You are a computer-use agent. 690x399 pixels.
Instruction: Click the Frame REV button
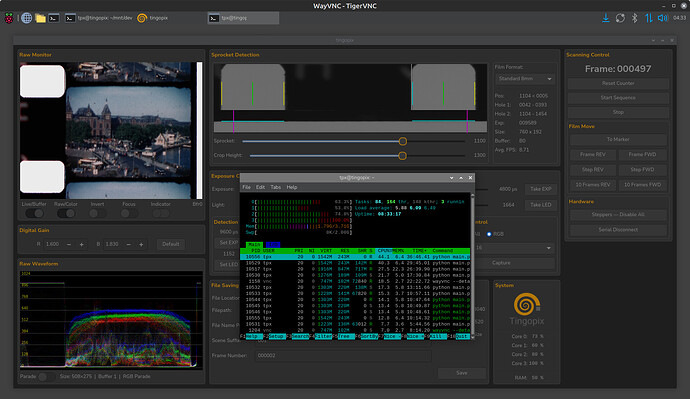click(x=593, y=154)
